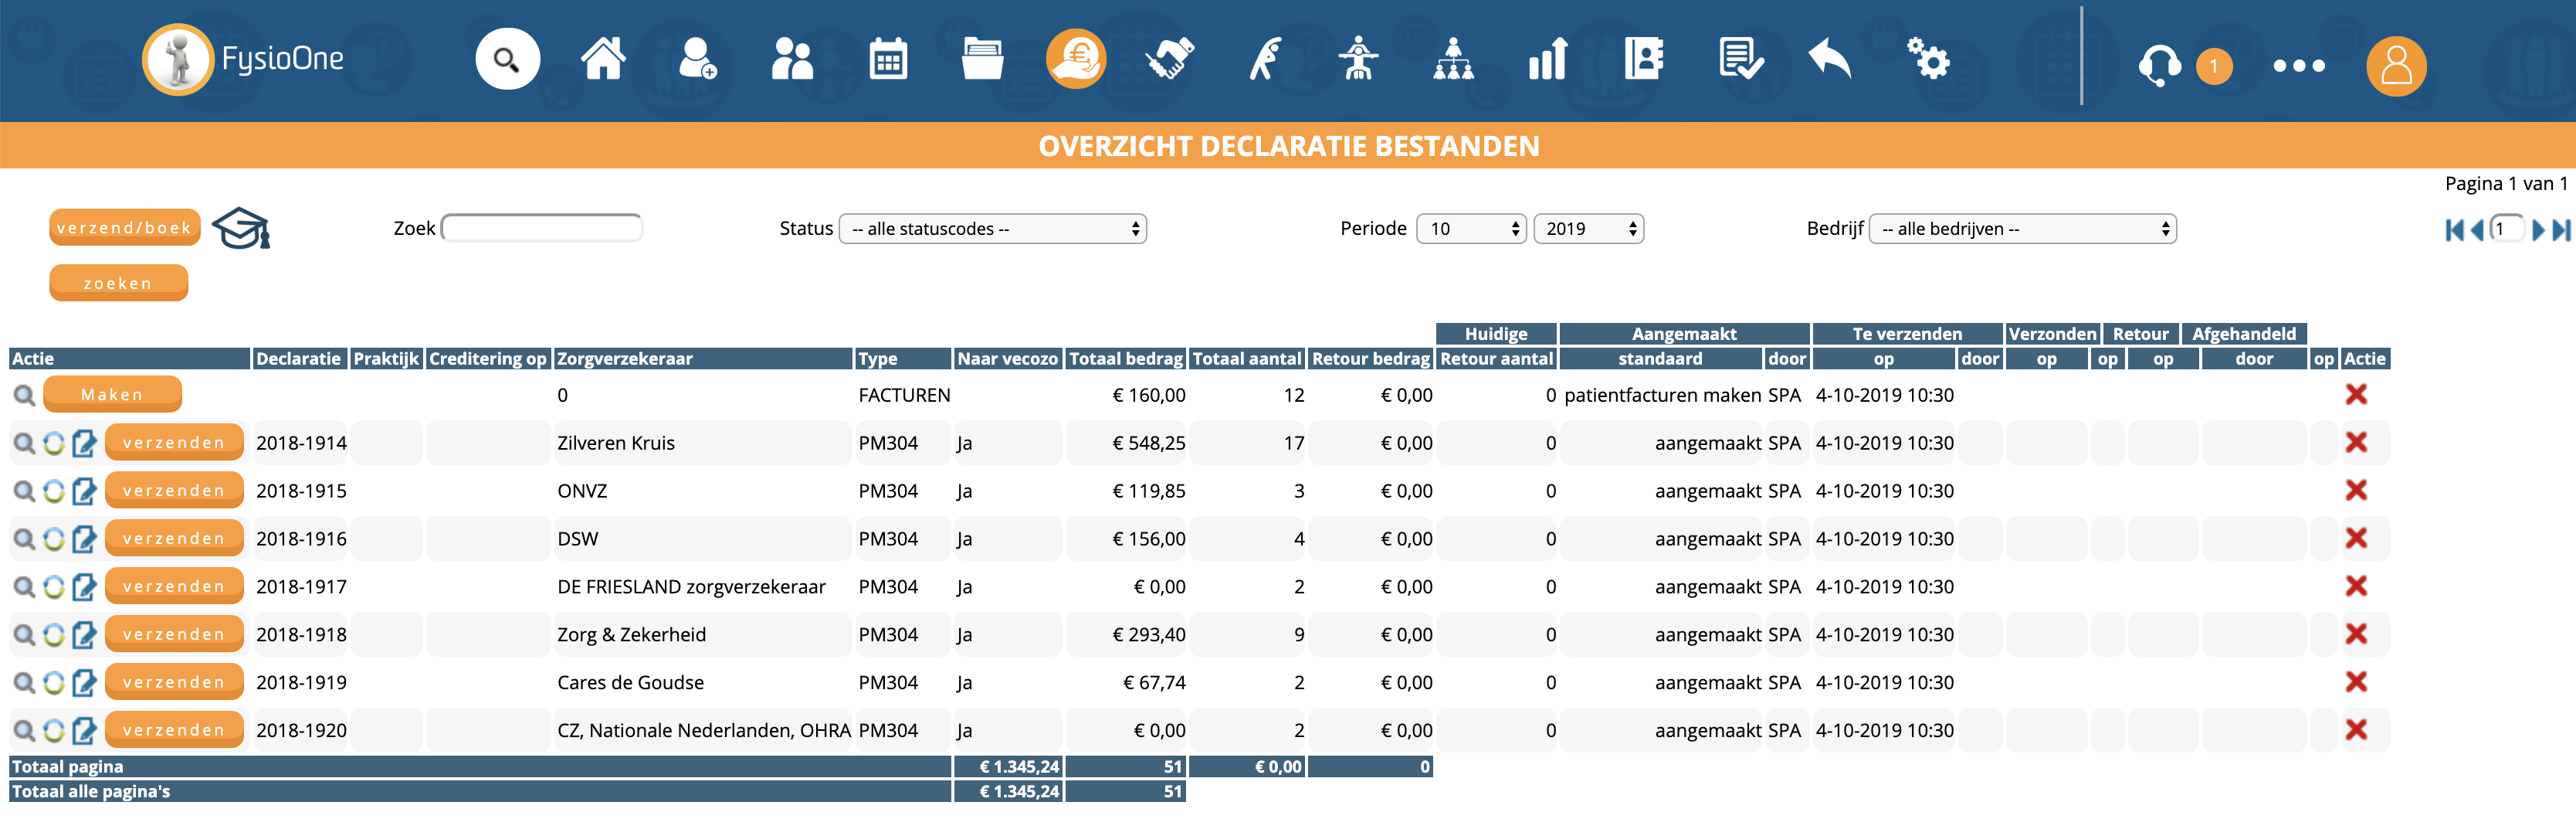Select the Periode year 2019 dropdown
2576x819 pixels.
point(1588,229)
